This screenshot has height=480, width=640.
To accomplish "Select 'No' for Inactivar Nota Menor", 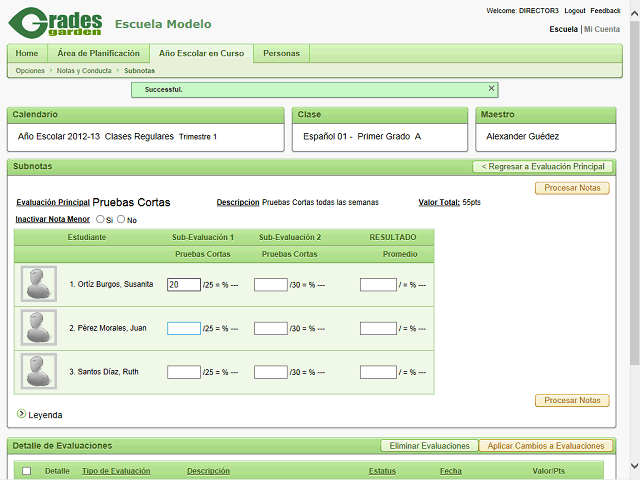I will click(x=121, y=219).
